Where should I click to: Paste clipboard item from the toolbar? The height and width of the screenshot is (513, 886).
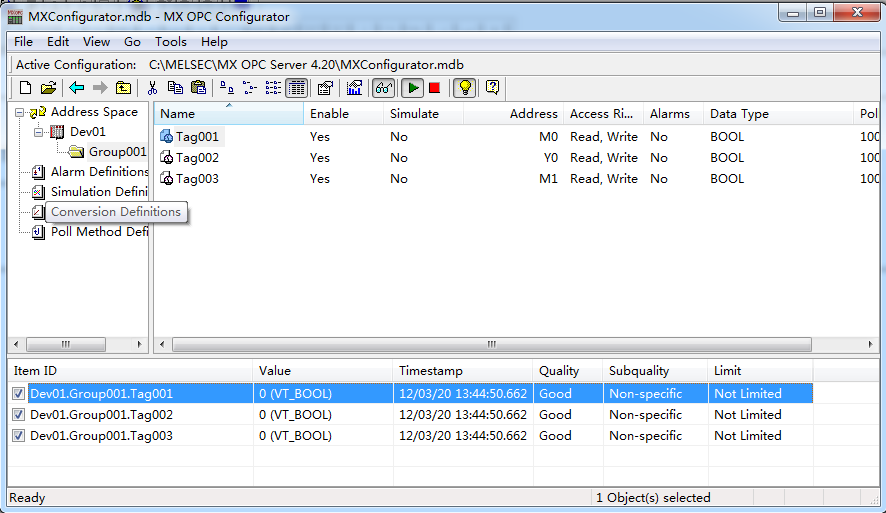tap(198, 88)
